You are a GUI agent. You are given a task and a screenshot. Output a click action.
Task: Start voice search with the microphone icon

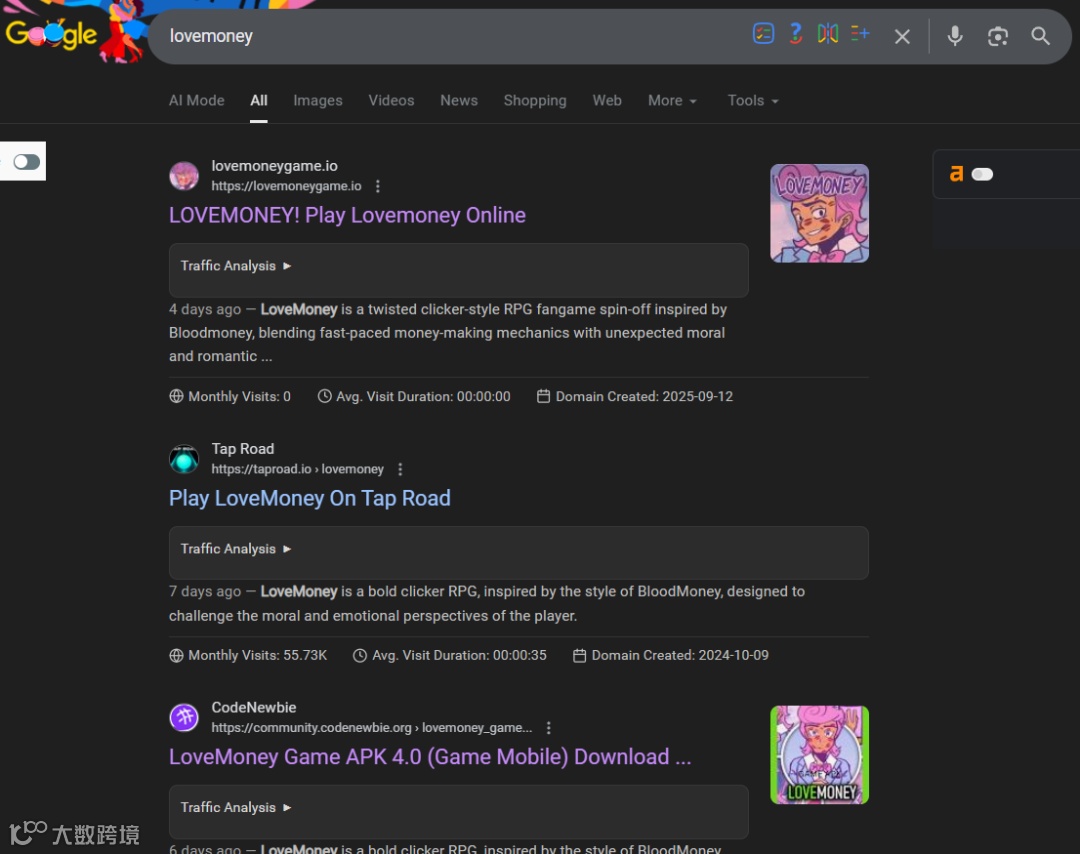click(x=955, y=36)
